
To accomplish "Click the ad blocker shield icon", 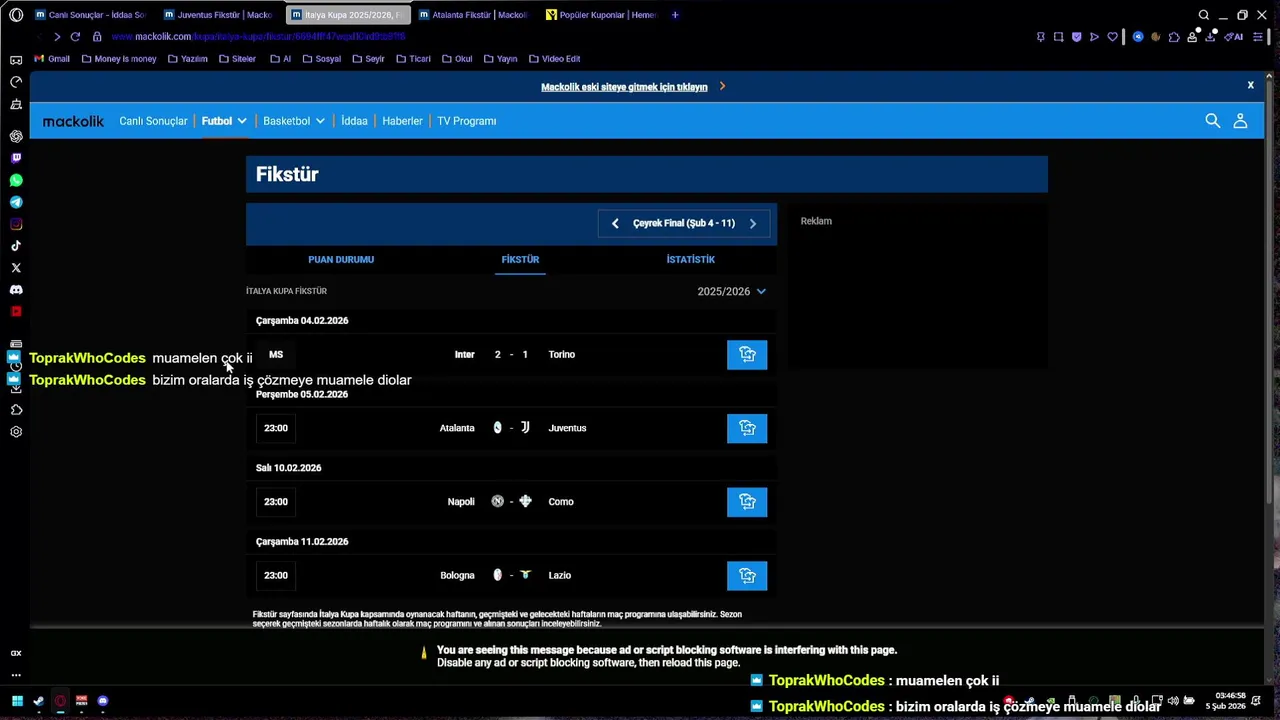I will 1076,37.
